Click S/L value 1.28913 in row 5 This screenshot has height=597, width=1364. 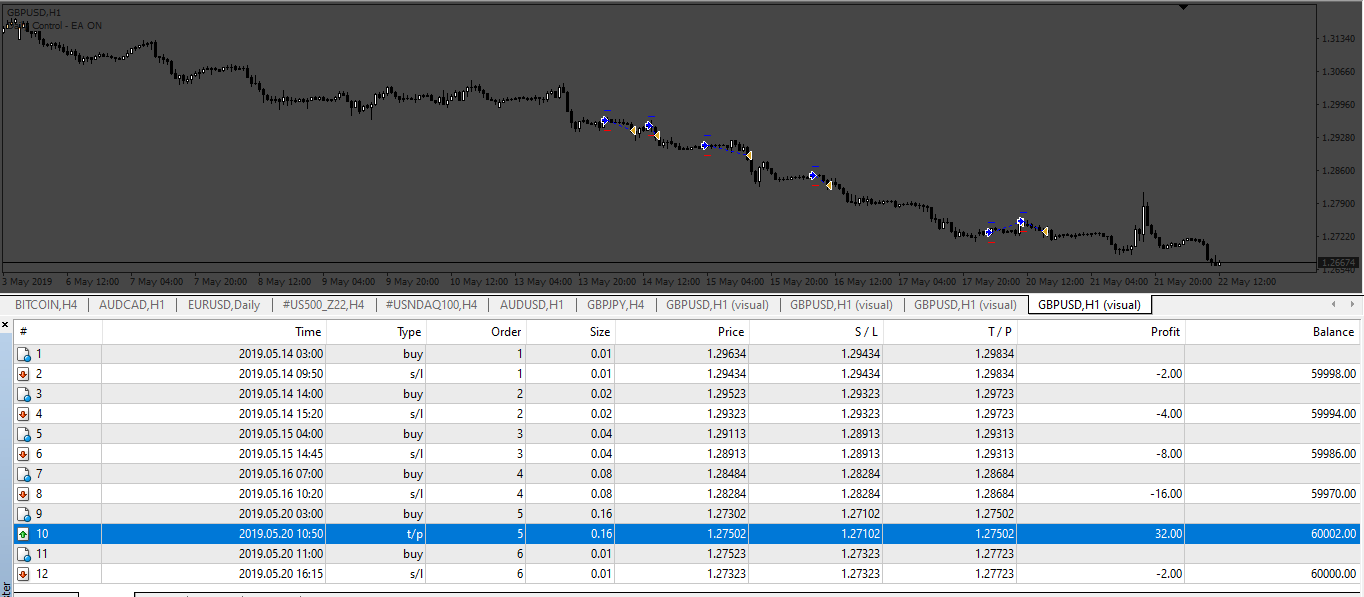pos(859,434)
